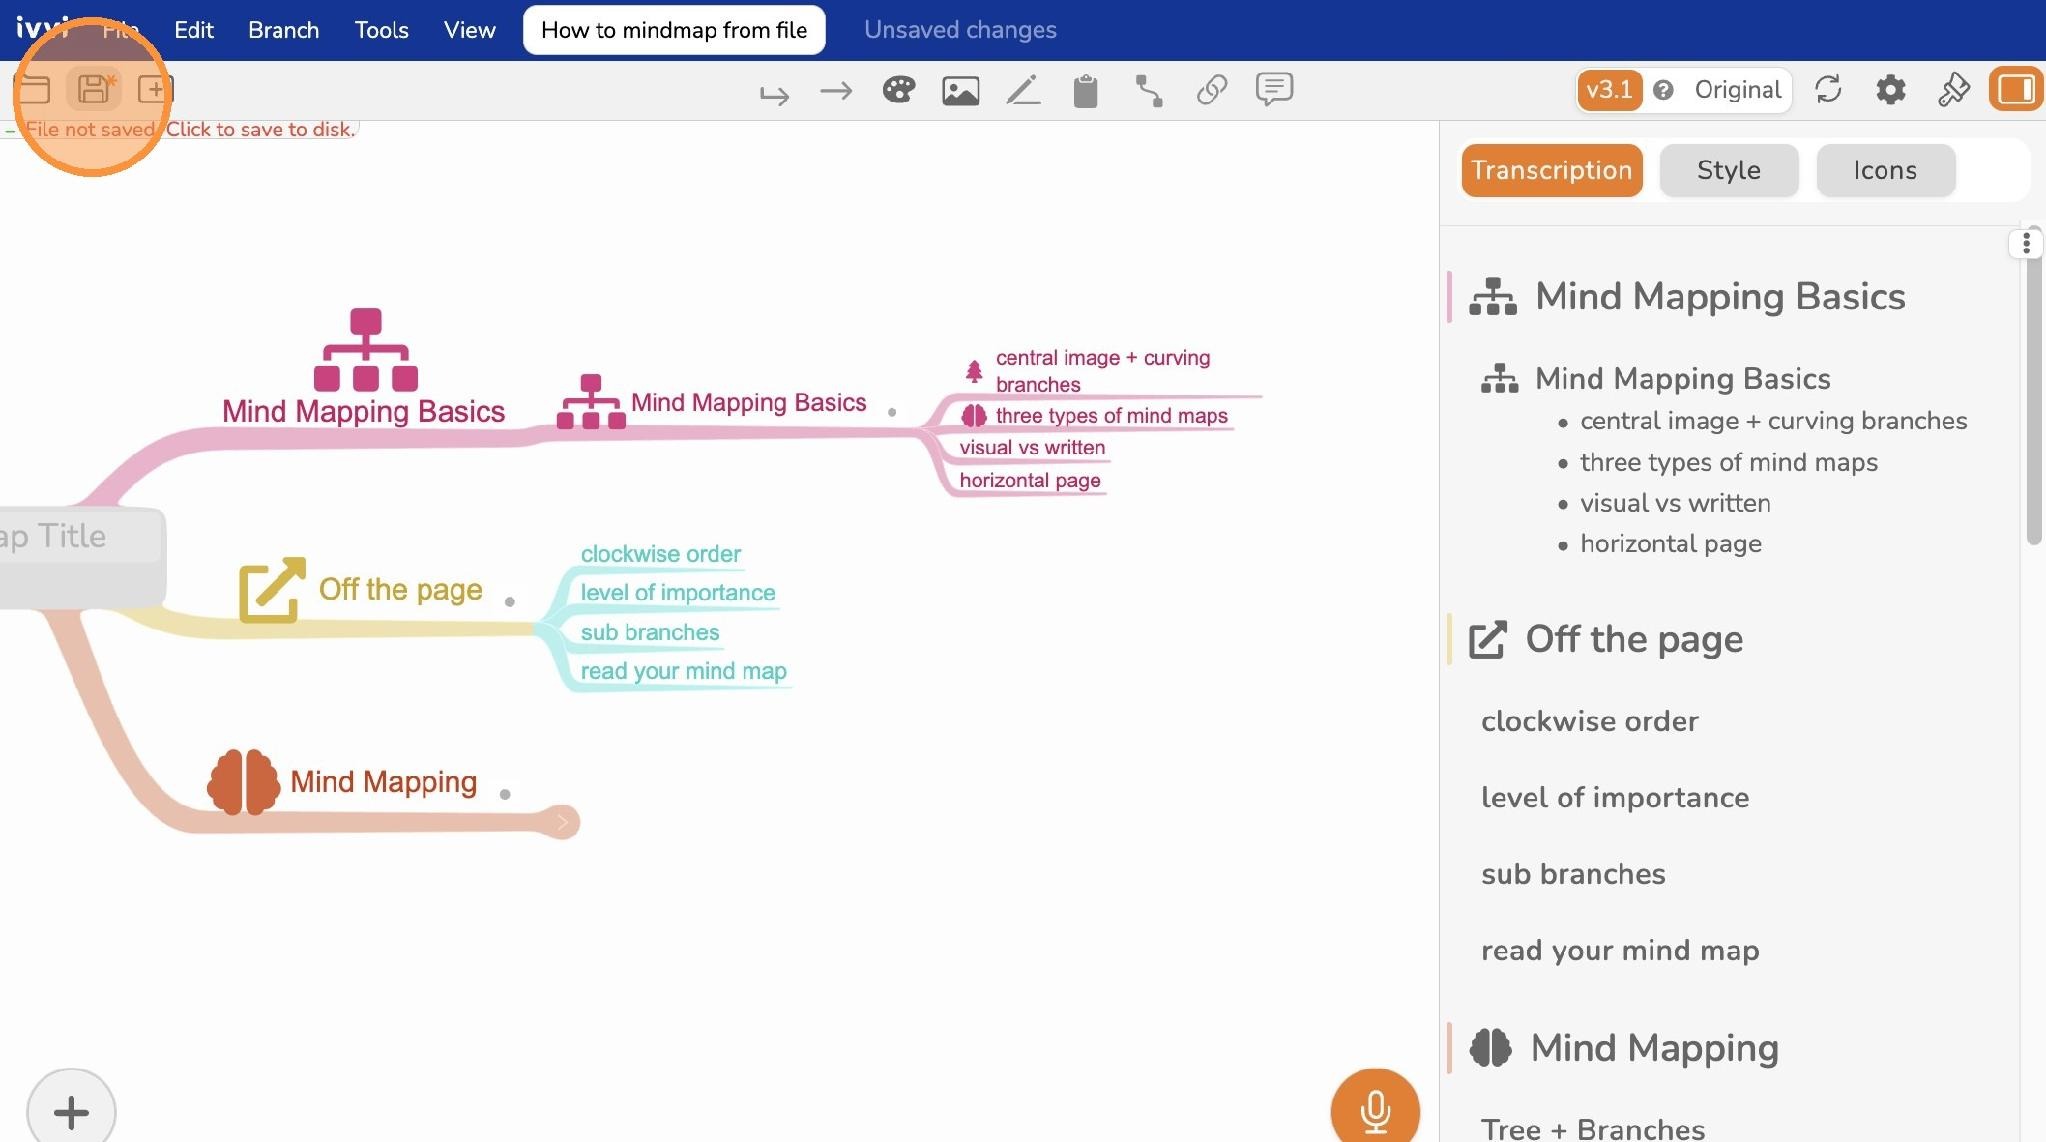The height and width of the screenshot is (1142, 2046).
Task: Open the comment note icon
Action: click(x=1274, y=90)
